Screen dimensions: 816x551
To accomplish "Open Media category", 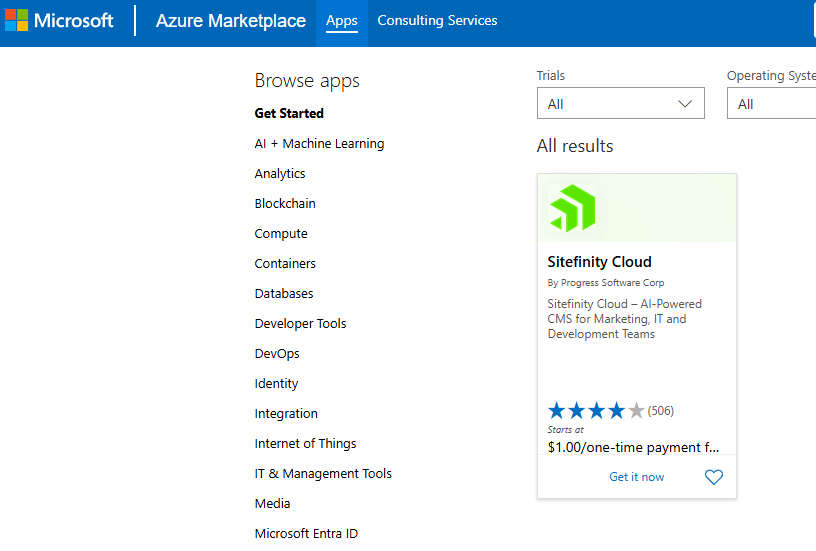I will tap(272, 504).
